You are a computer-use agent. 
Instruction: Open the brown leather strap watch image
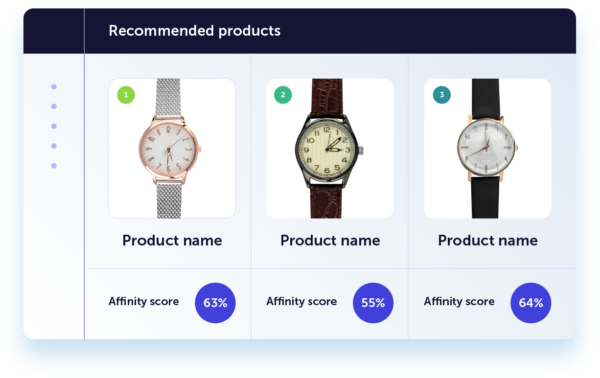coord(330,148)
